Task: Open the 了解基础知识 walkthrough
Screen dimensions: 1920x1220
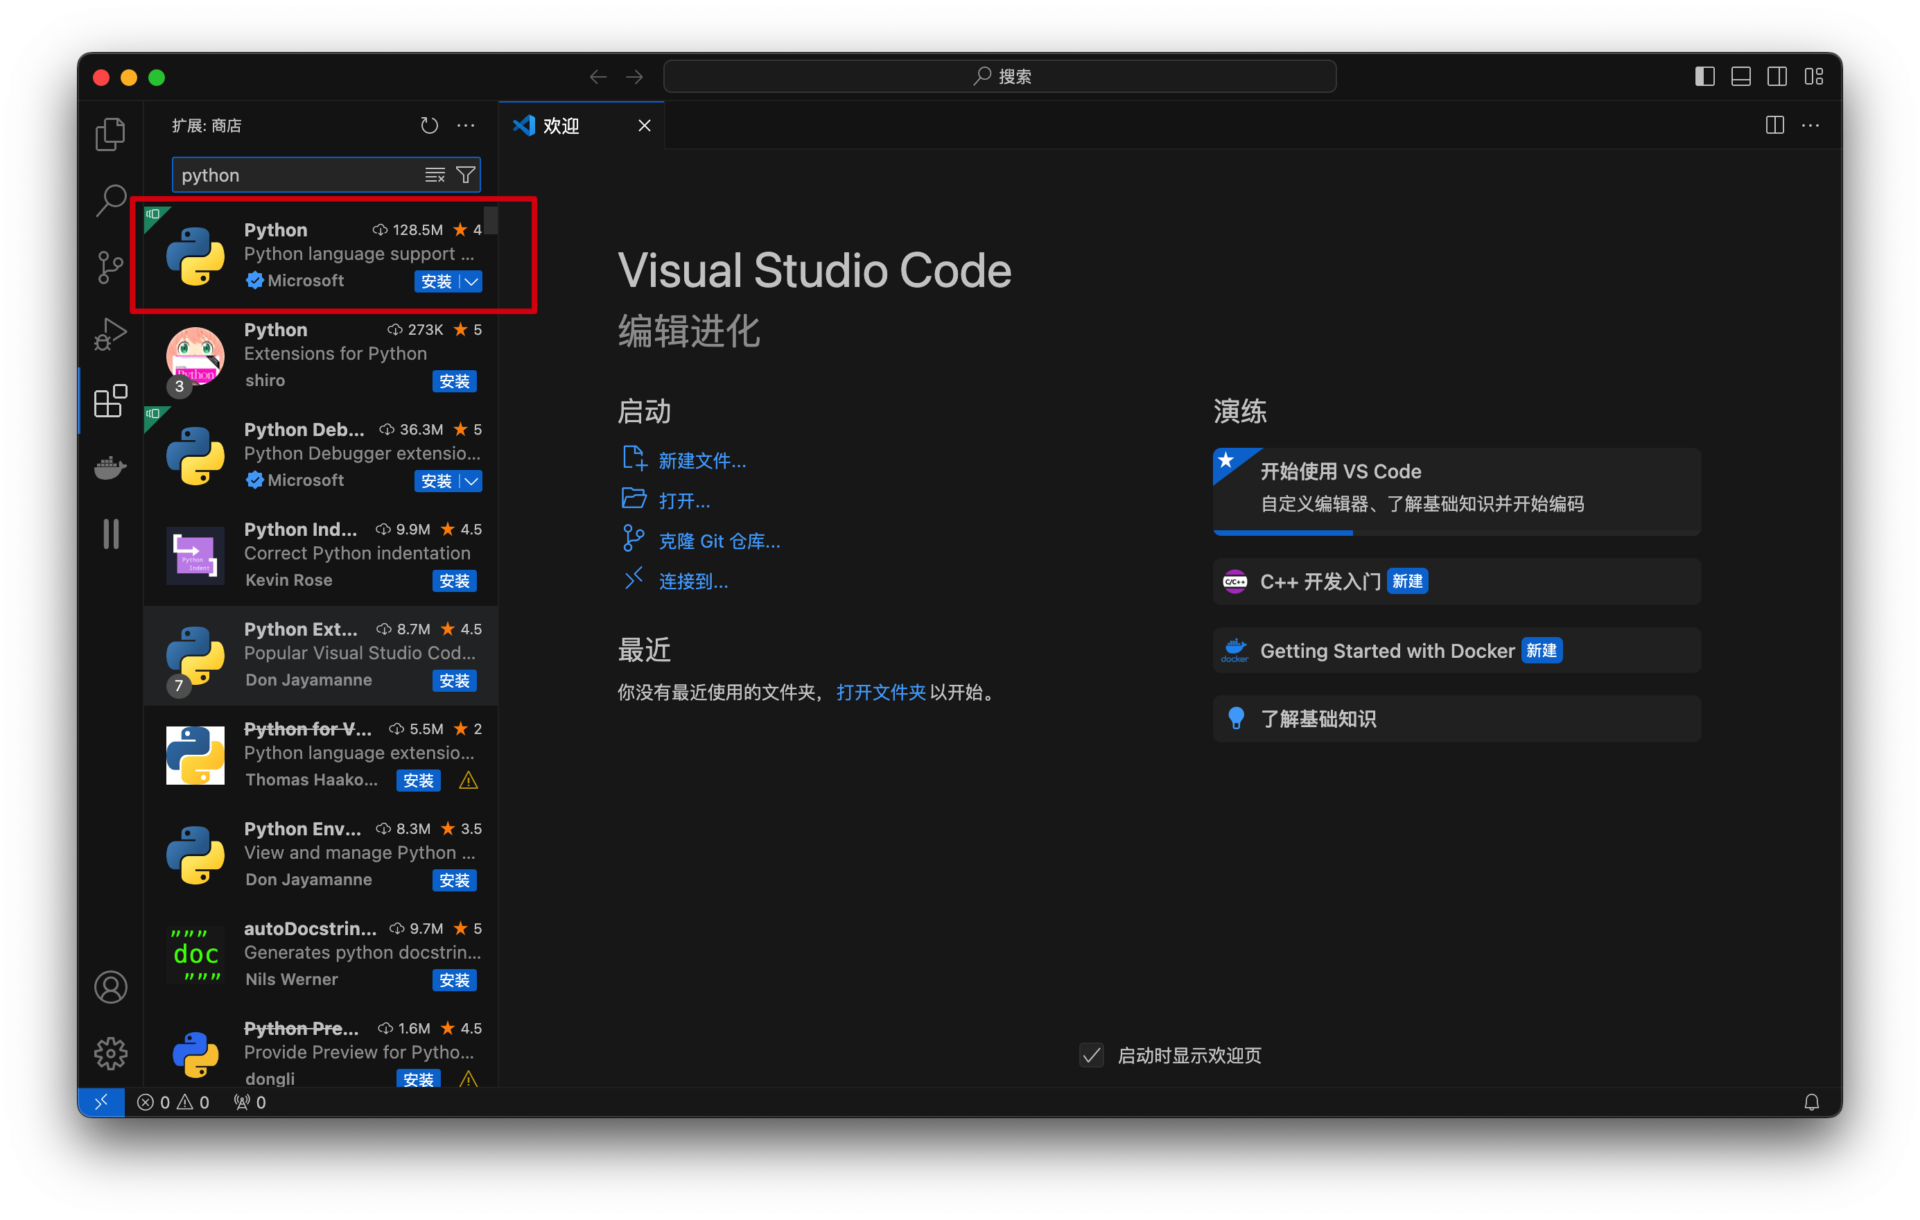Action: pyautogui.click(x=1456, y=719)
